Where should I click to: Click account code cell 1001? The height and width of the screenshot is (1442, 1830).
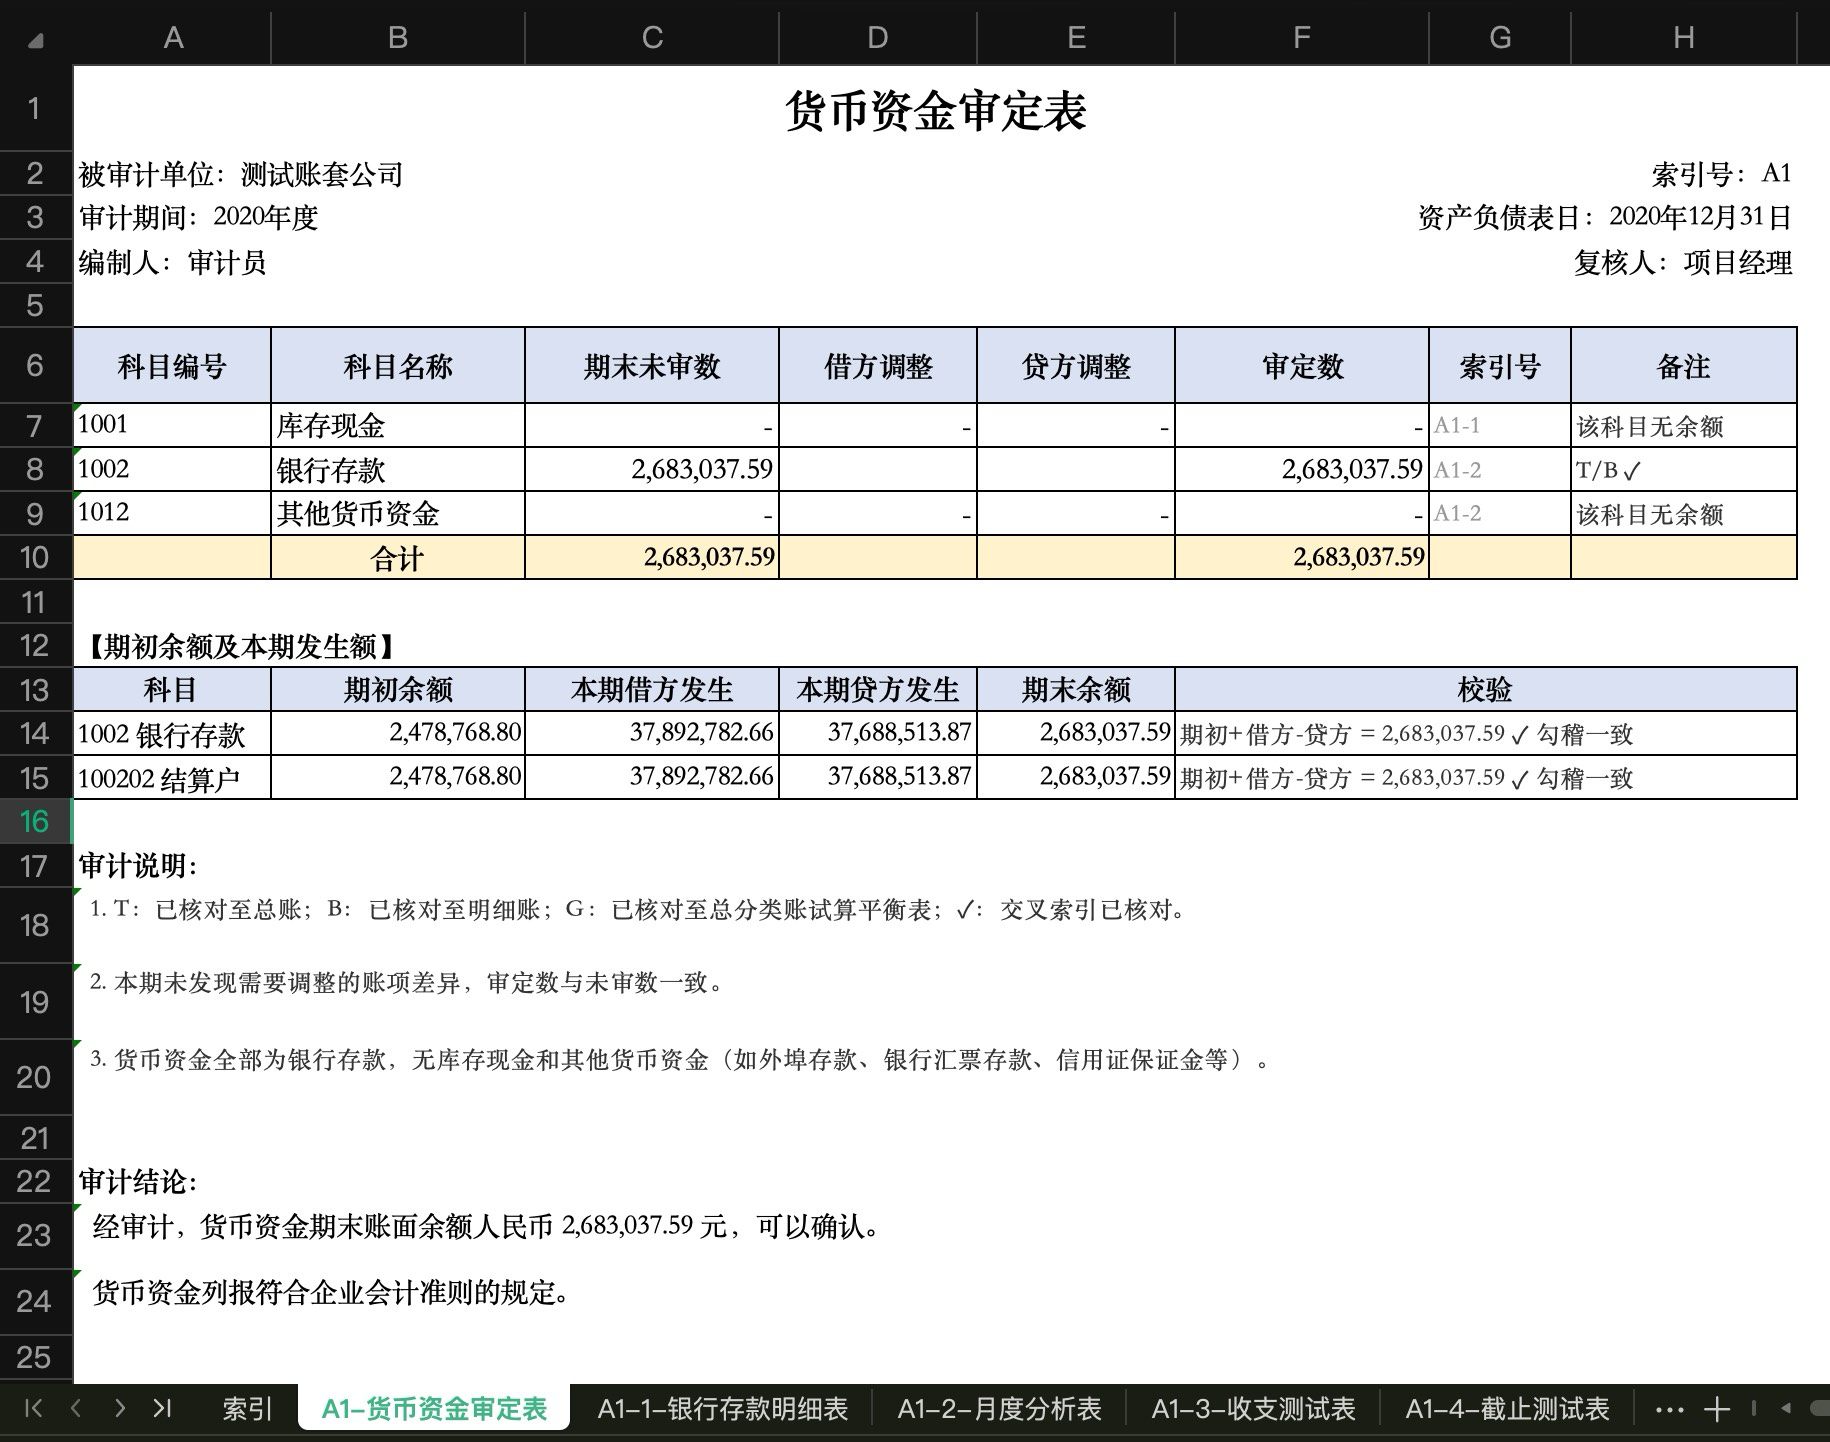[173, 425]
